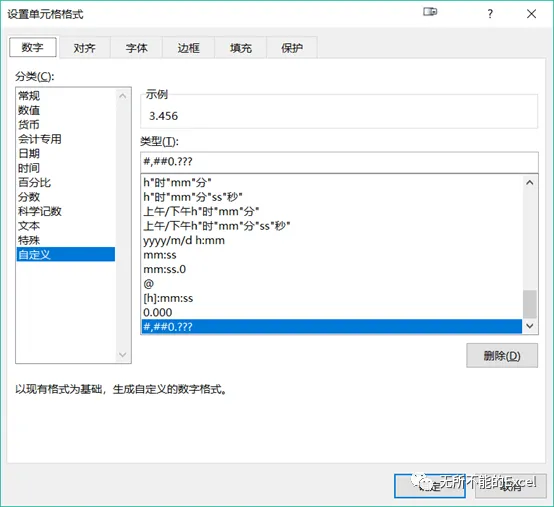The image size is (554, 507).
Task: Select format h"时"mm"分"
Action: [332, 182]
